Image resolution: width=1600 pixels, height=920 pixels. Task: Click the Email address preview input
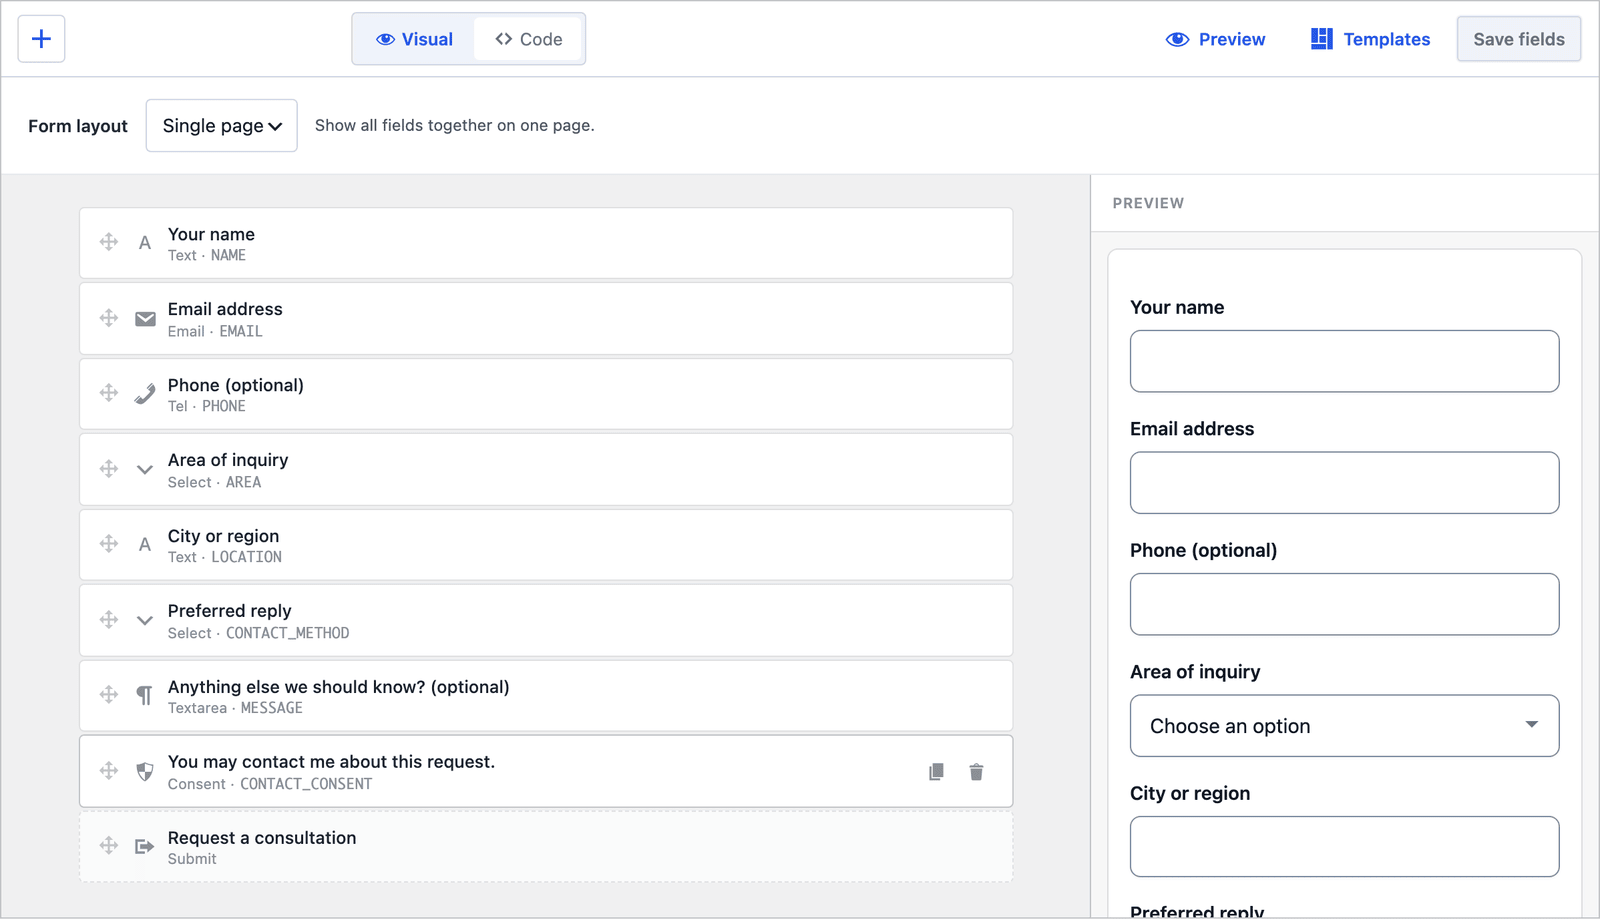tap(1344, 483)
